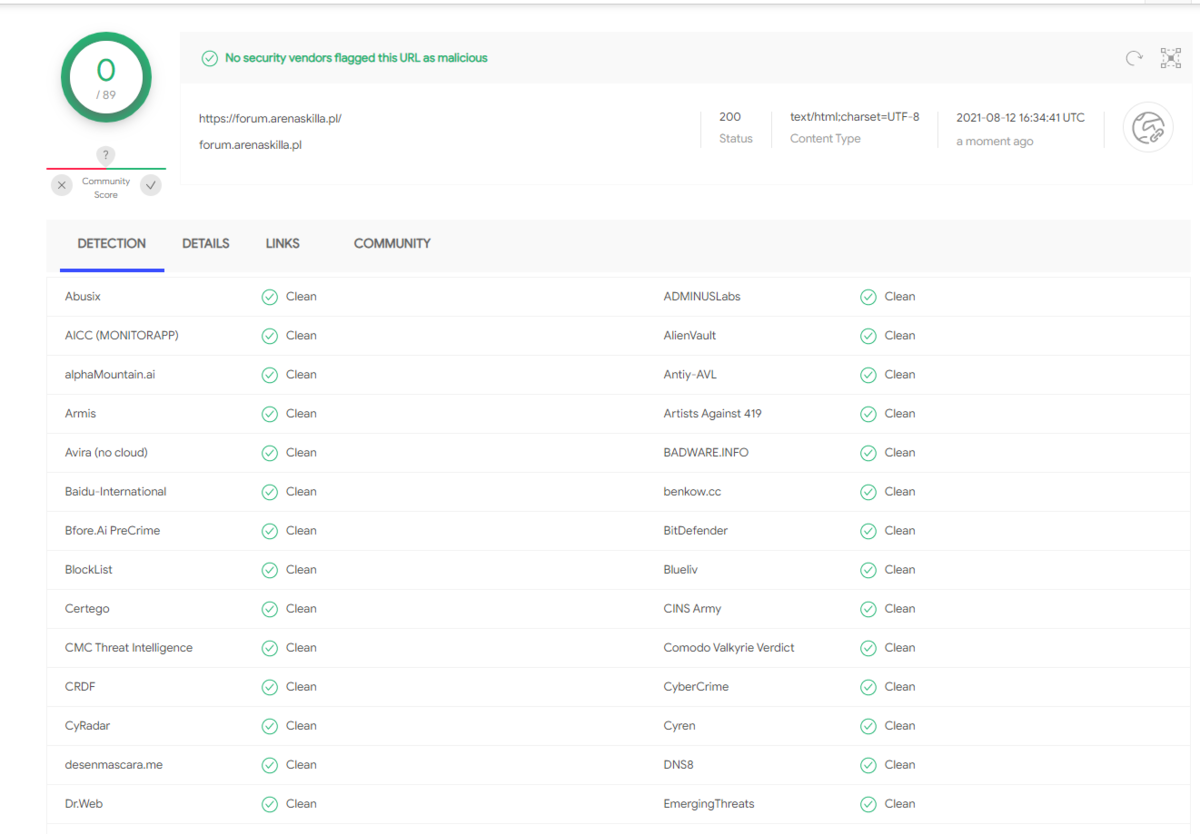Click the Blueliv clean check icon
The width and height of the screenshot is (1200, 834).
868,570
